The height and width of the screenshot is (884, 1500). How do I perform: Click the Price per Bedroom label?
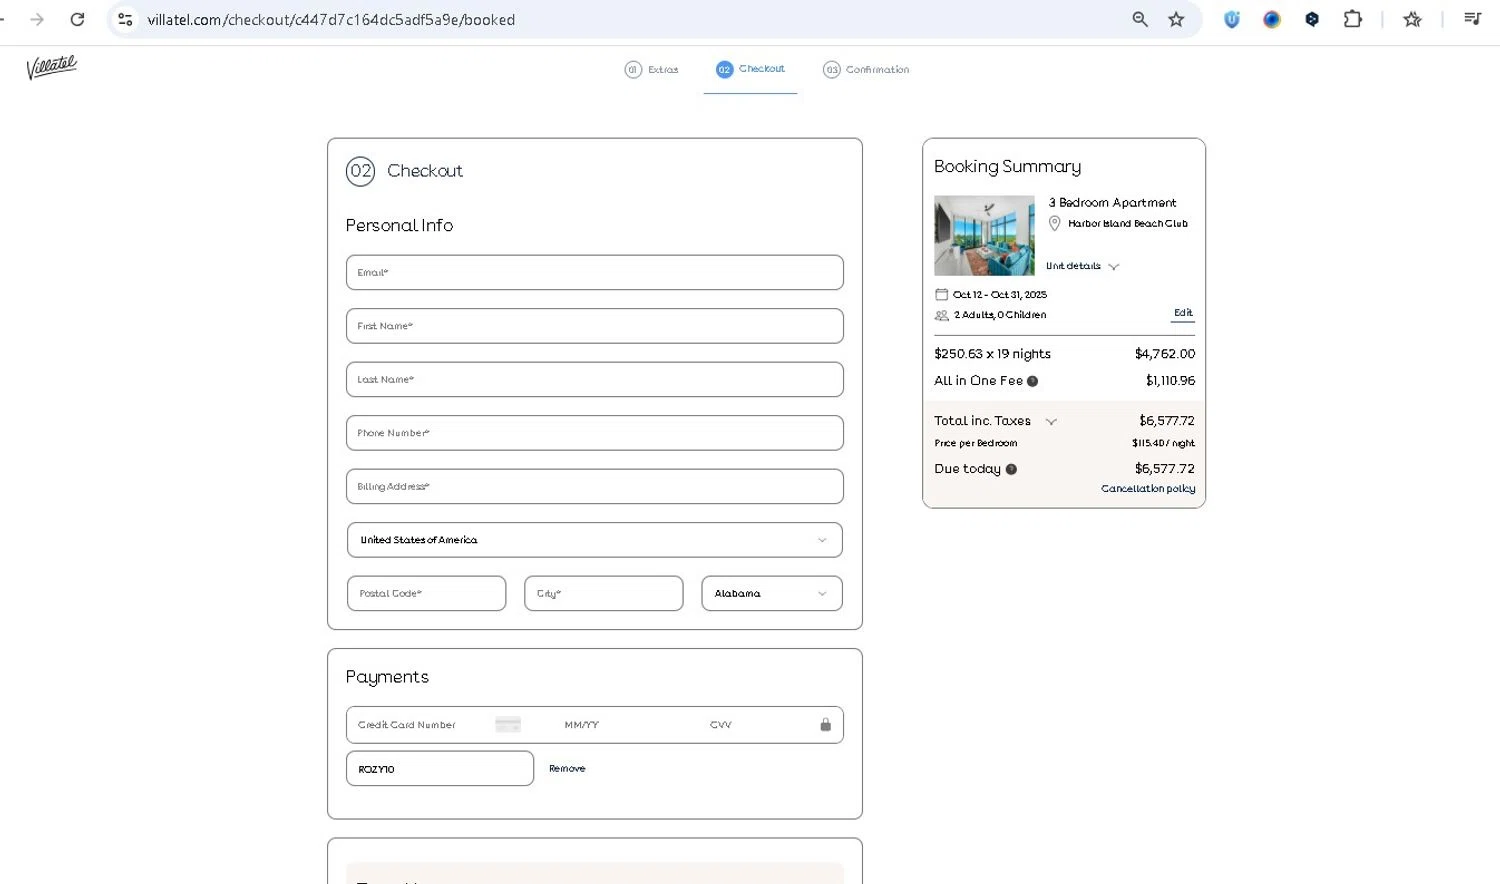click(x=976, y=443)
